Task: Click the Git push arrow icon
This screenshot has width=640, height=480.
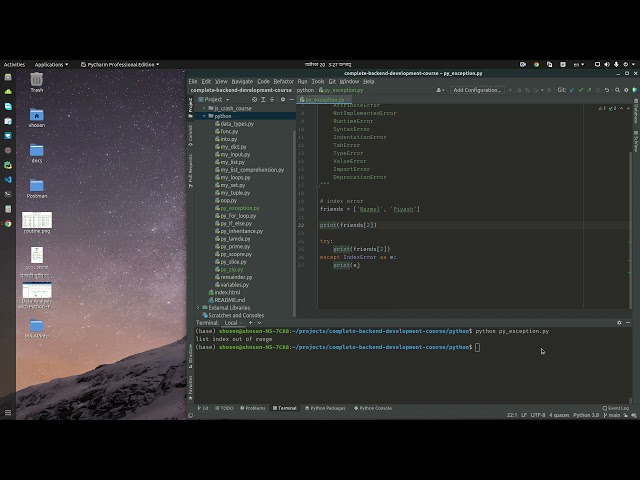Action: pos(589,90)
